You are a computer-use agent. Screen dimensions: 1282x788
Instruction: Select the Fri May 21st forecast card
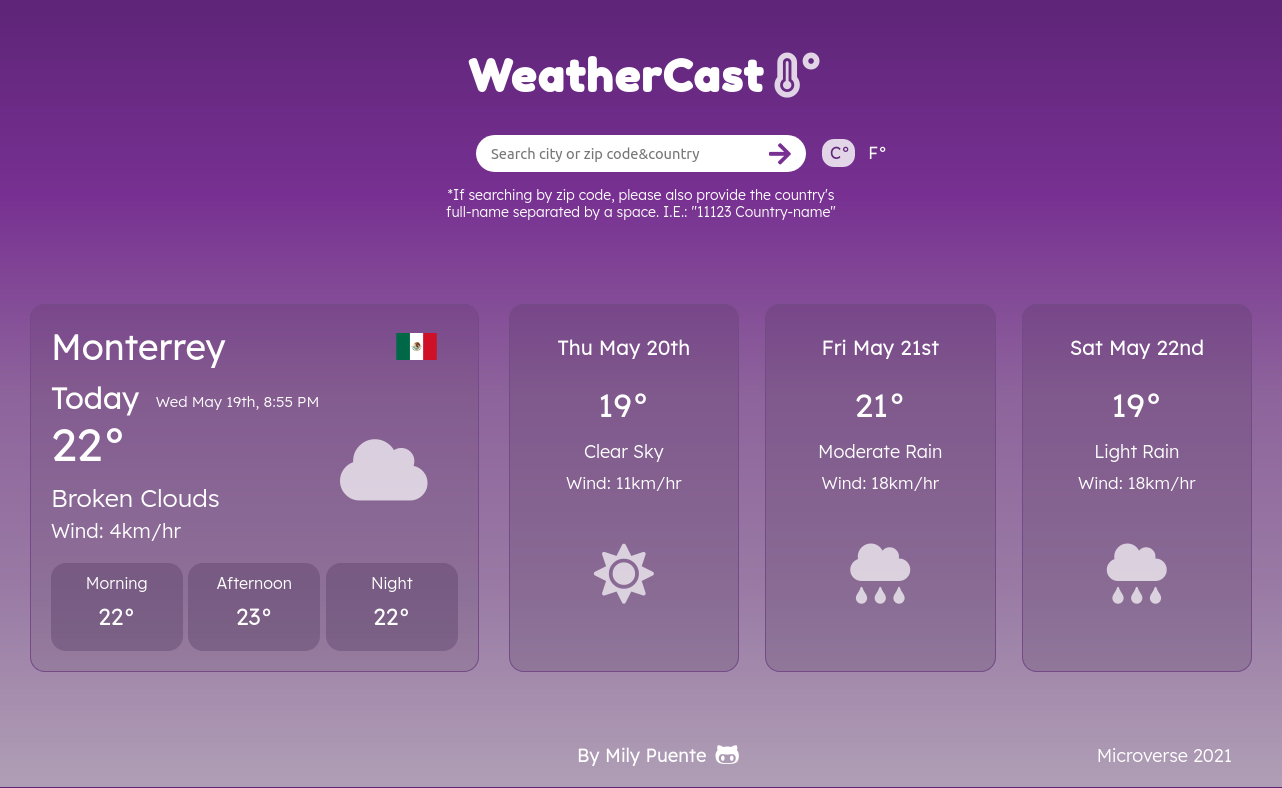click(880, 487)
